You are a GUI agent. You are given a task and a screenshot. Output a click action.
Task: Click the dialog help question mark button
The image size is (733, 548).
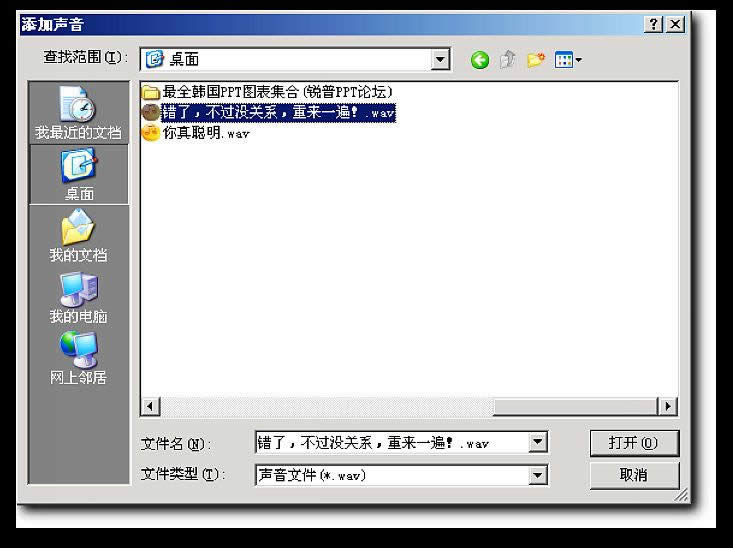654,24
